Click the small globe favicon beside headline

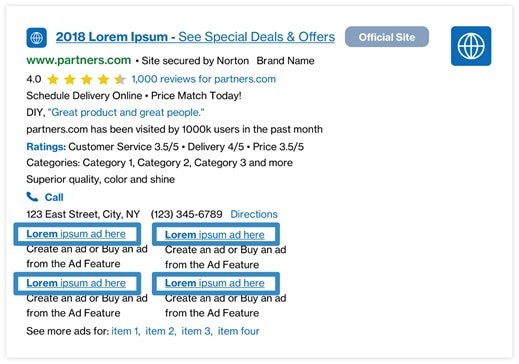36,38
